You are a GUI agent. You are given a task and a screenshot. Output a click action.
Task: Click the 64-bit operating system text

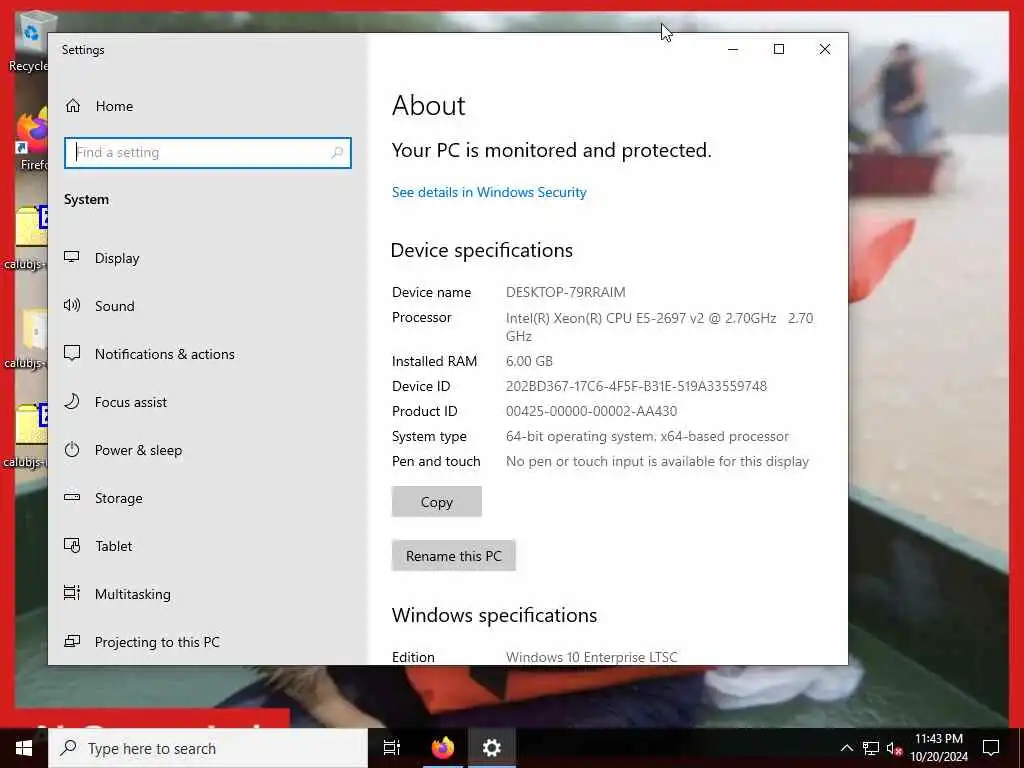coord(647,436)
